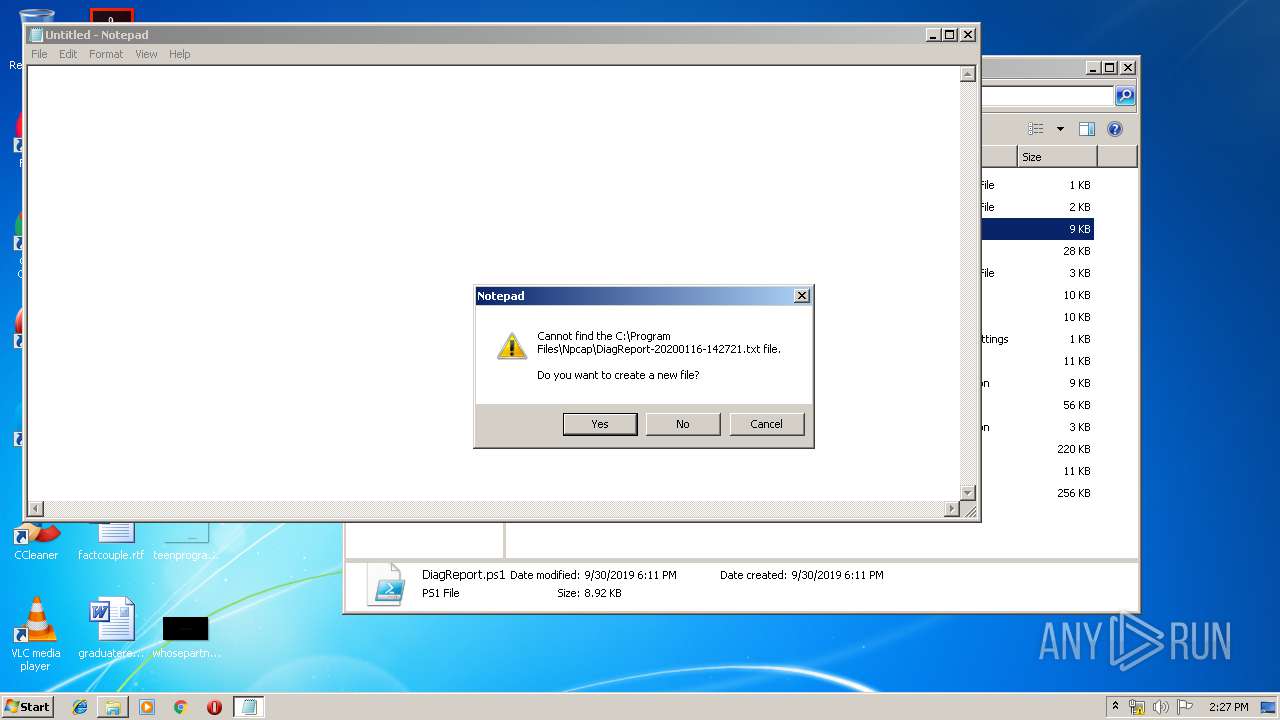Change the view icon in Explorer
Screen dimensions: 1280x720
coord(1036,129)
